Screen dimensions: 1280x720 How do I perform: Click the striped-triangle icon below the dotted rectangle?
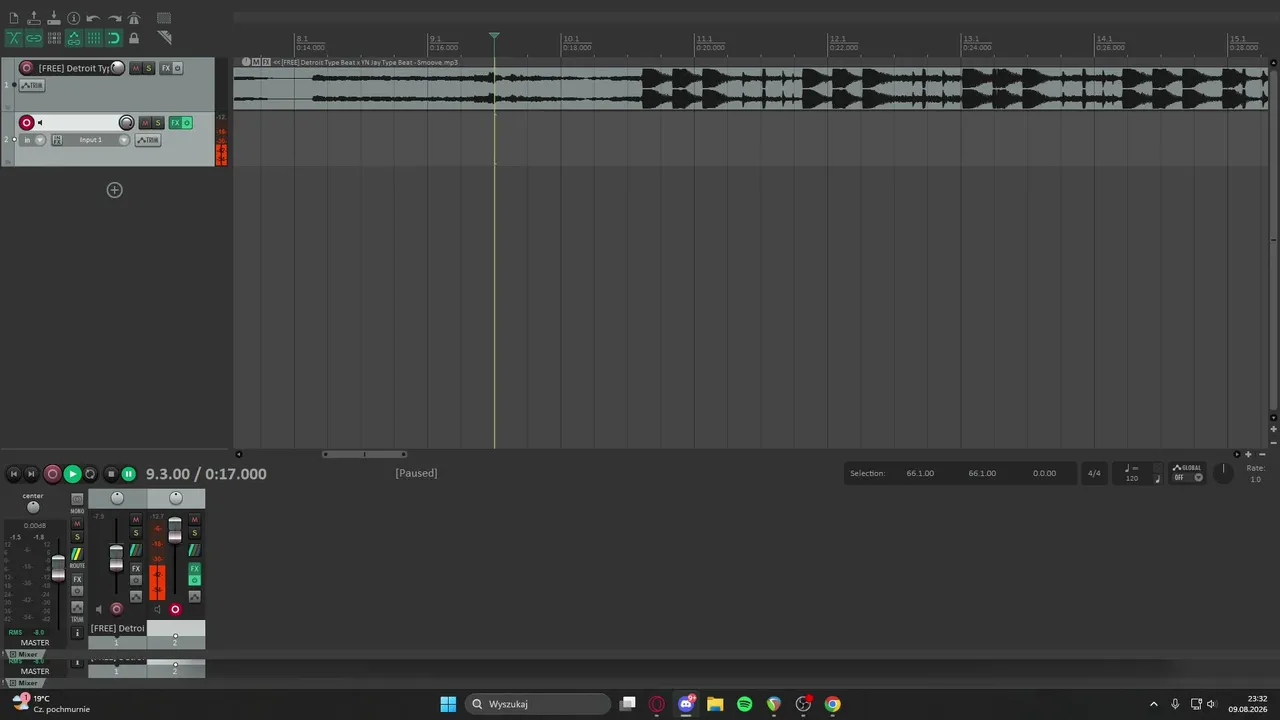coord(165,37)
